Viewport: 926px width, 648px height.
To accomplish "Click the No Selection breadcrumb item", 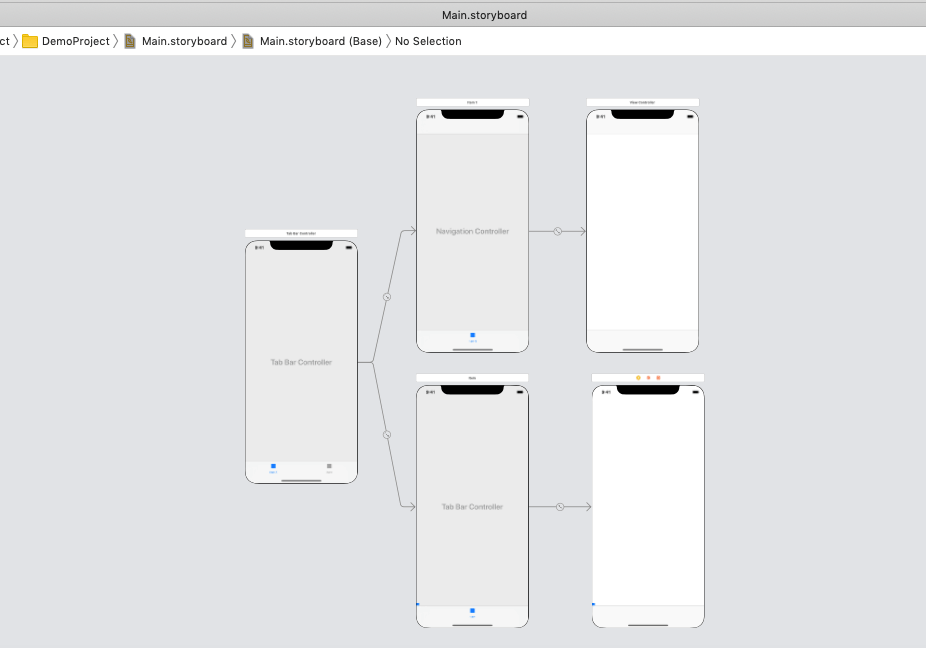I will click(x=428, y=41).
